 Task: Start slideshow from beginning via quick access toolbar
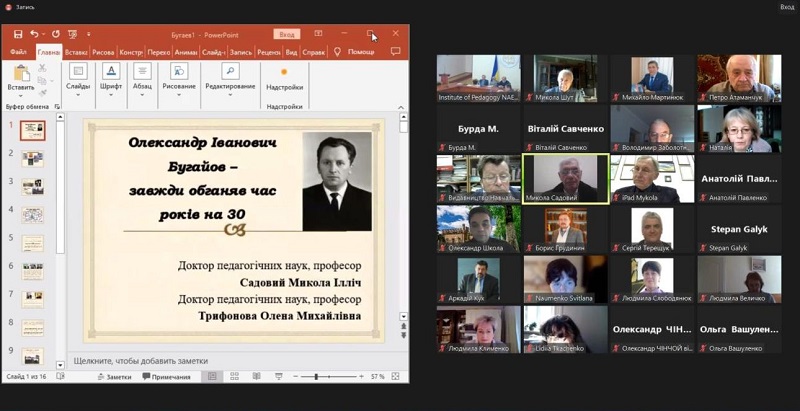point(72,34)
